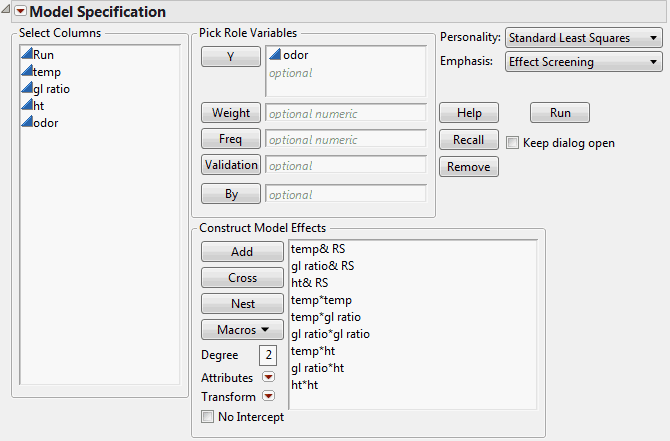Expand the Macros dropdown button
Image resolution: width=670 pixels, height=441 pixels.
242,329
